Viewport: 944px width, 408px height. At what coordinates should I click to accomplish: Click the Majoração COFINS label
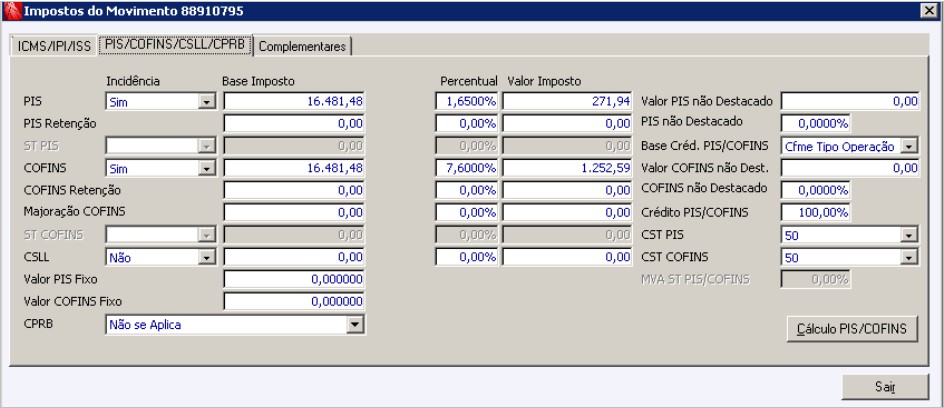pos(75,212)
